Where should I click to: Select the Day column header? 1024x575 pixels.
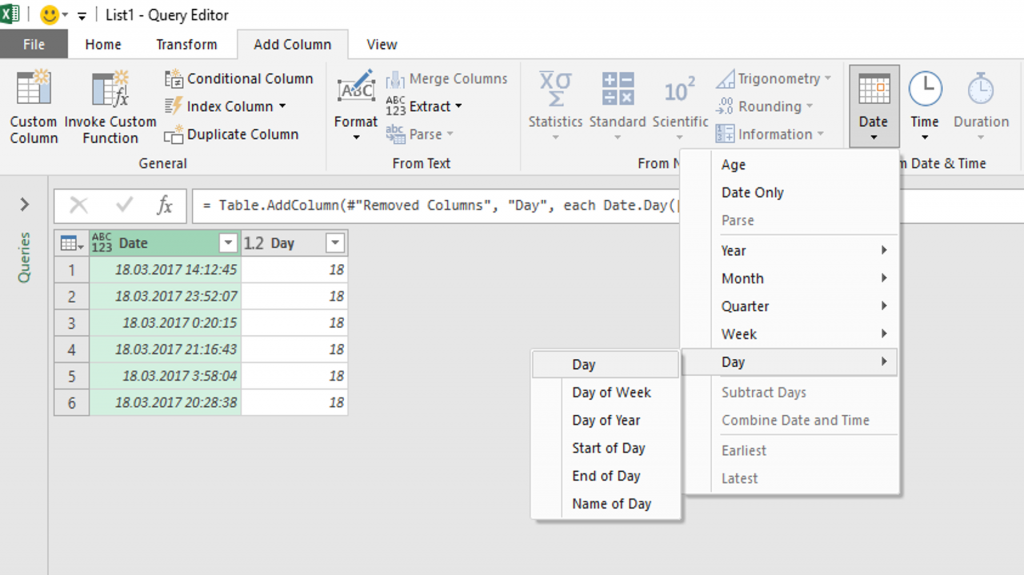pos(294,243)
